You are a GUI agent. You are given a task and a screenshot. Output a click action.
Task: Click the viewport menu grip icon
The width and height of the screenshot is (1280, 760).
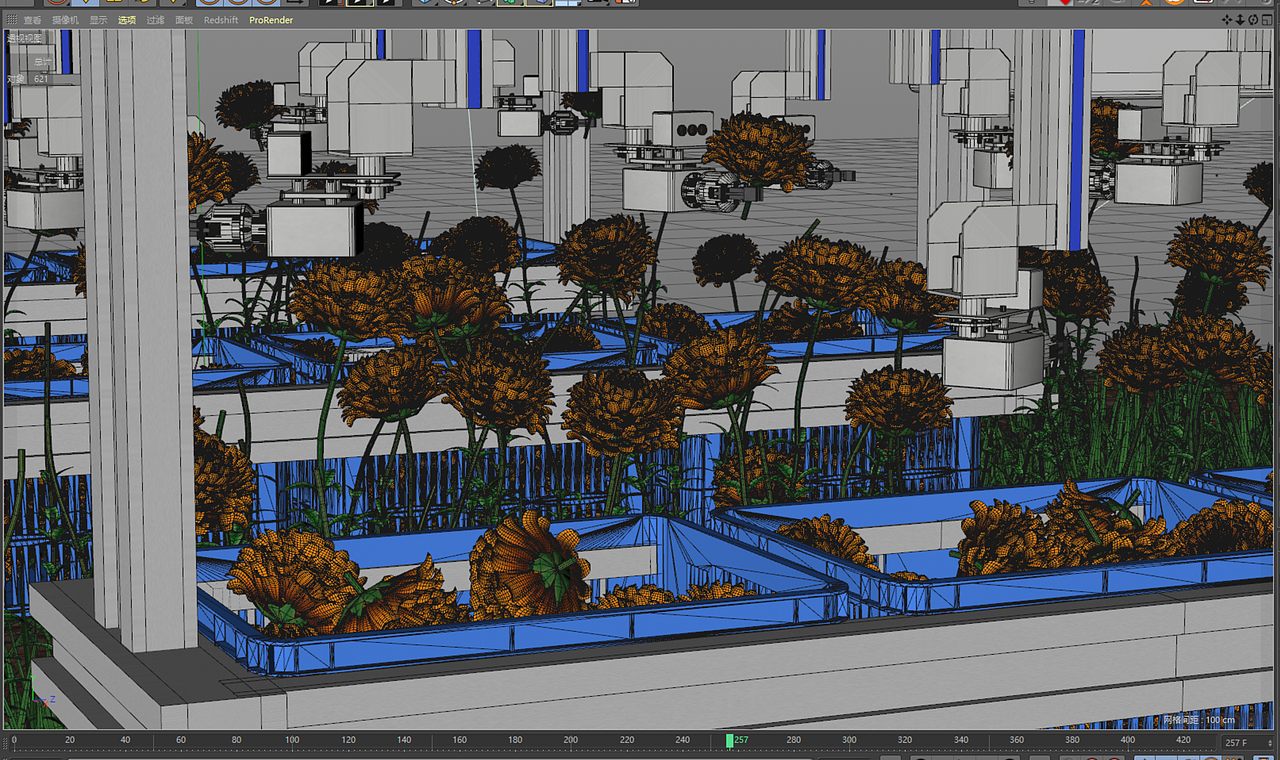[x=11, y=20]
